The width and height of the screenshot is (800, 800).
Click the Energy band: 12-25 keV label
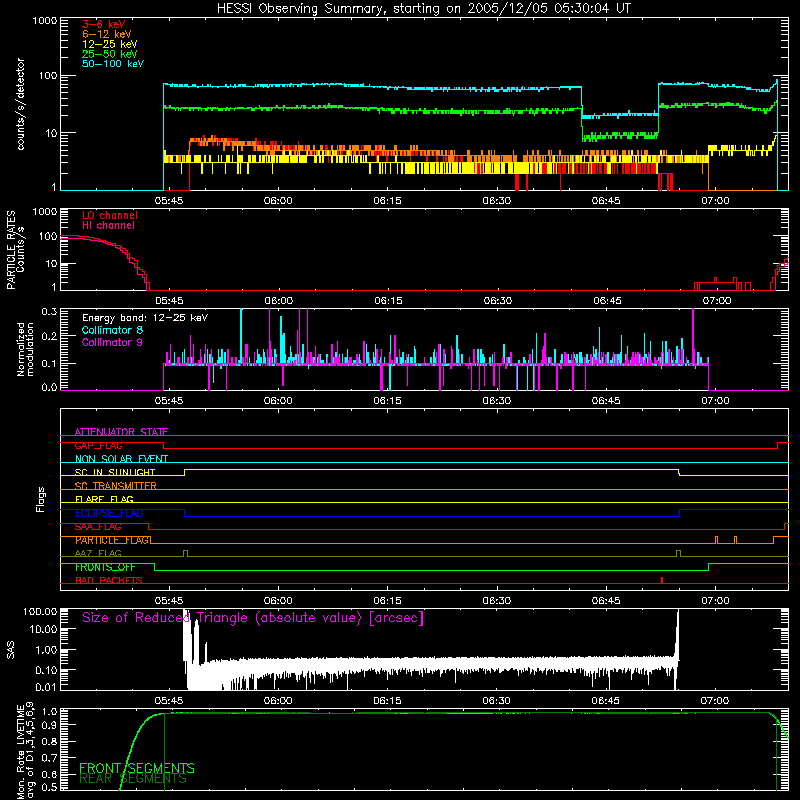pos(145,318)
